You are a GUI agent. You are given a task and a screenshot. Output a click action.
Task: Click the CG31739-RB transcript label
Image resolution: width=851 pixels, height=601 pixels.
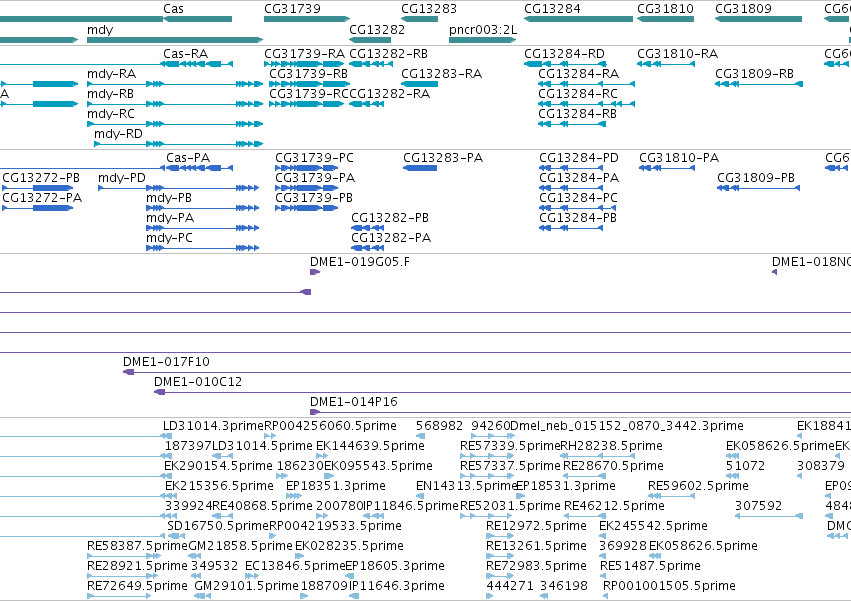click(x=308, y=74)
